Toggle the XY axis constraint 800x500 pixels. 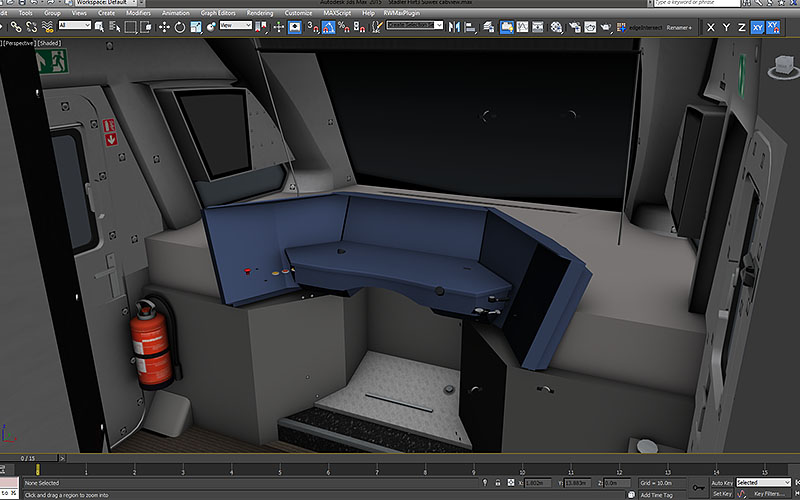pyautogui.click(x=757, y=27)
